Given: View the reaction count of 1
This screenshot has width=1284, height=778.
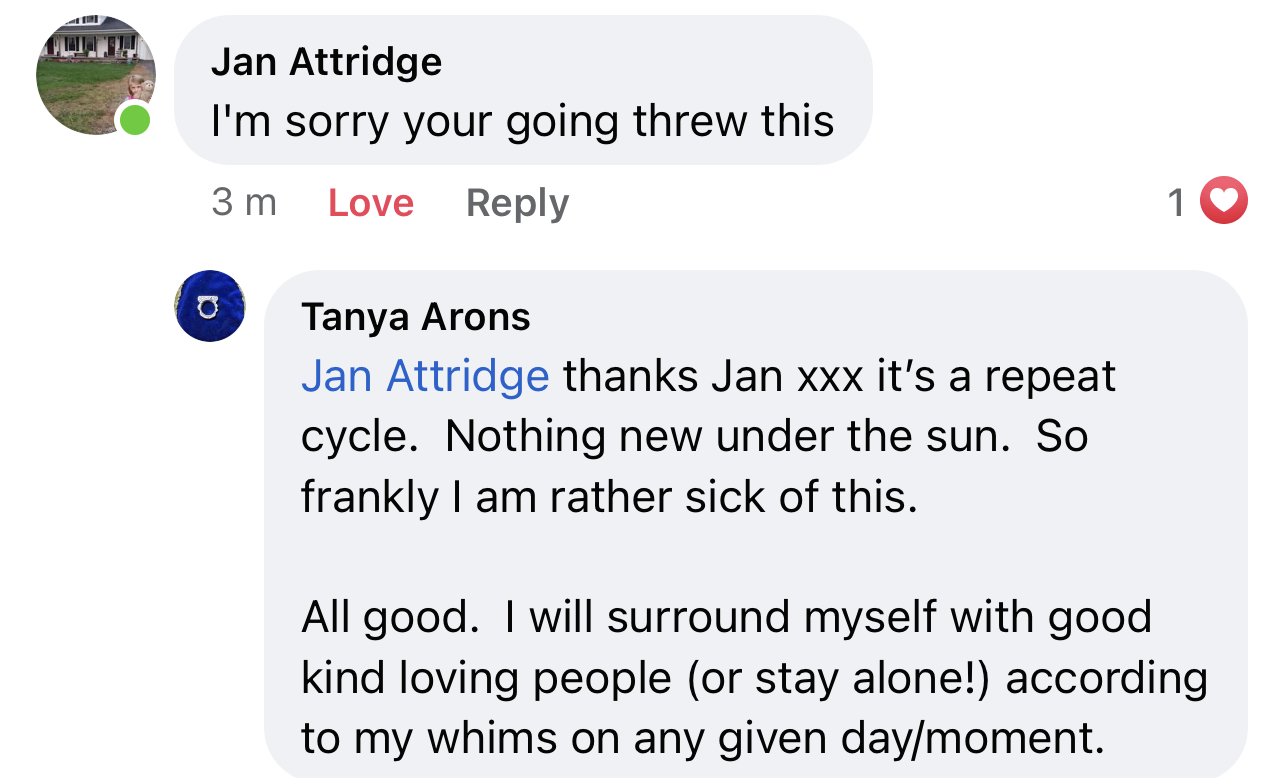Looking at the screenshot, I should (x=1177, y=203).
